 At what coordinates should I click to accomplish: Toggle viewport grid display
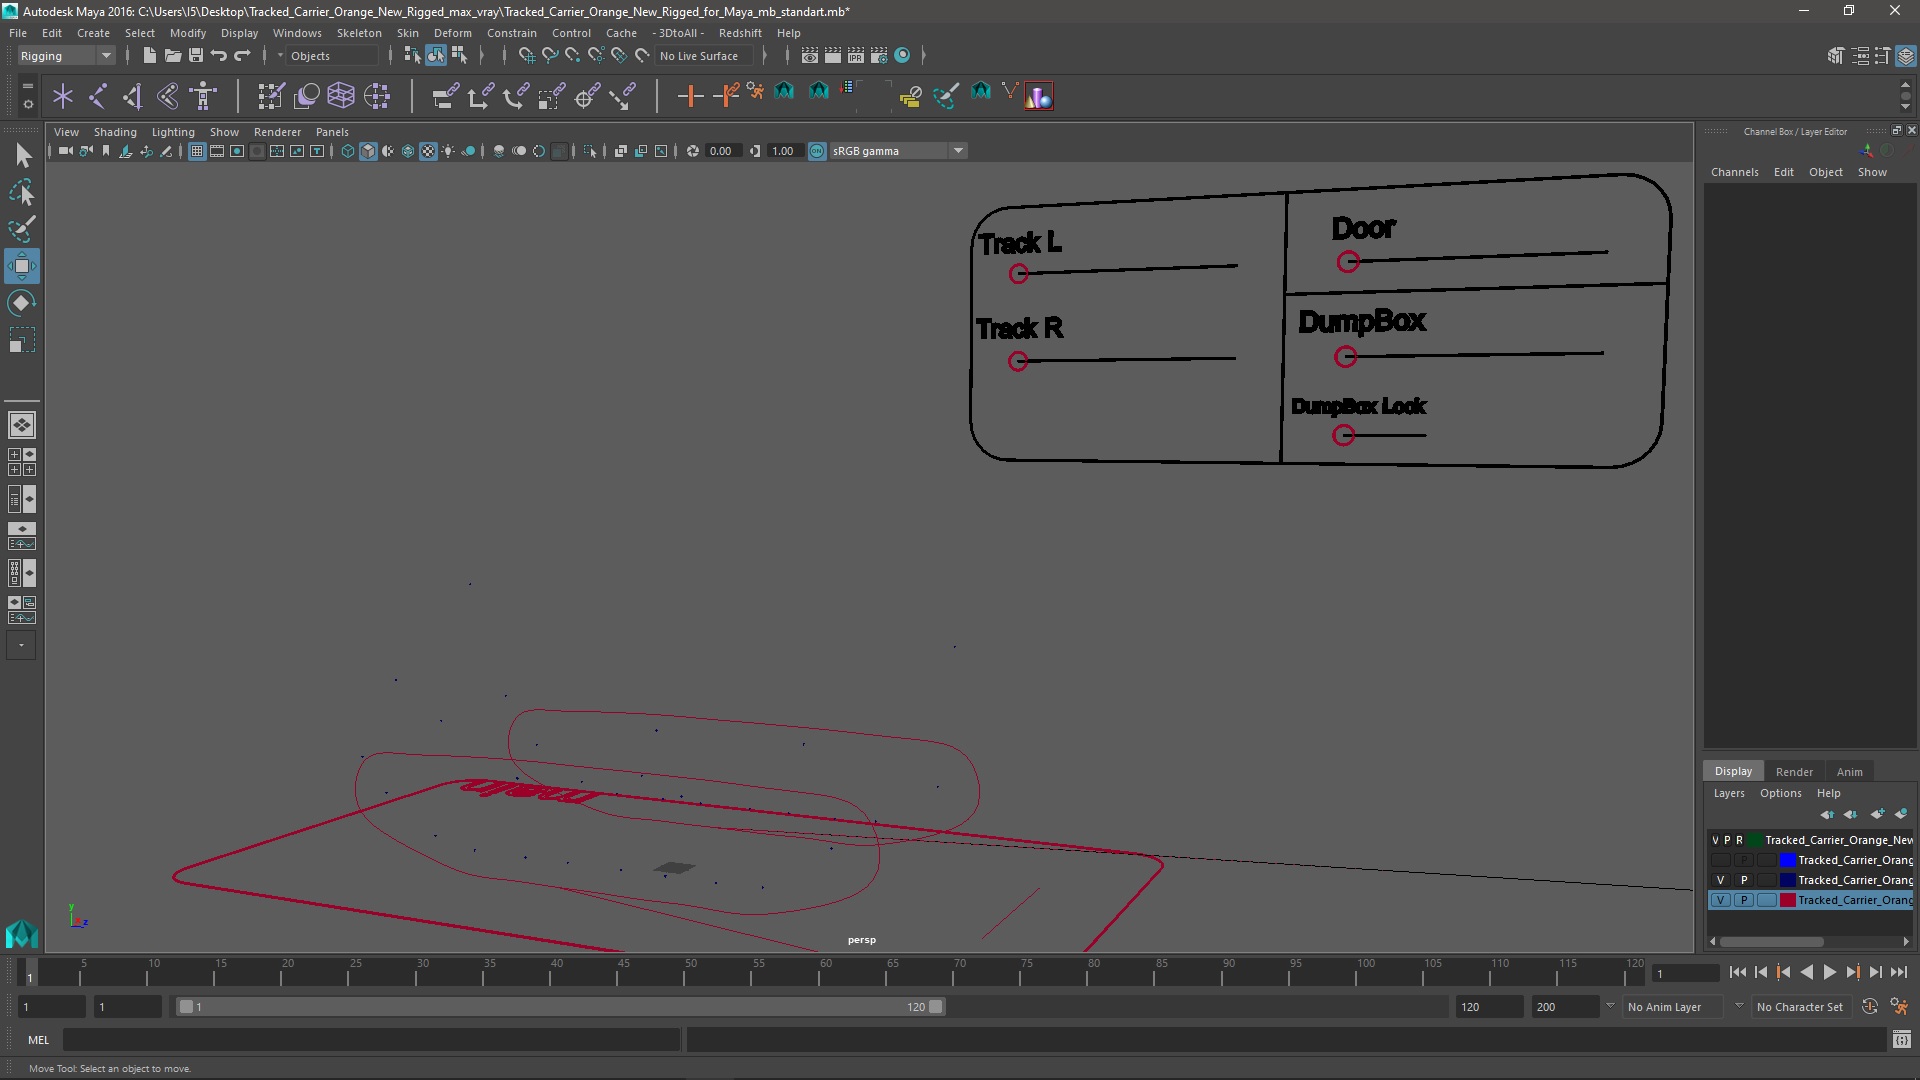[197, 151]
